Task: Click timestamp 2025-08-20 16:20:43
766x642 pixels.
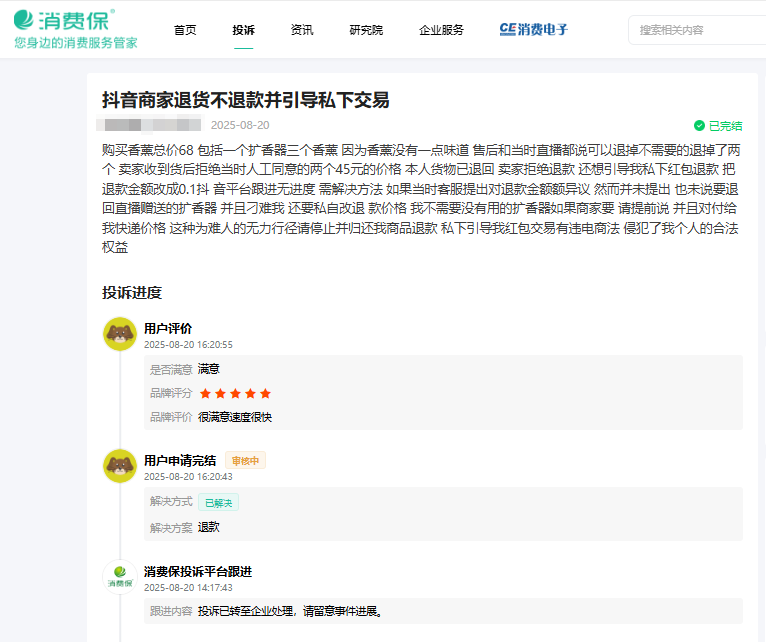Action: coord(188,476)
